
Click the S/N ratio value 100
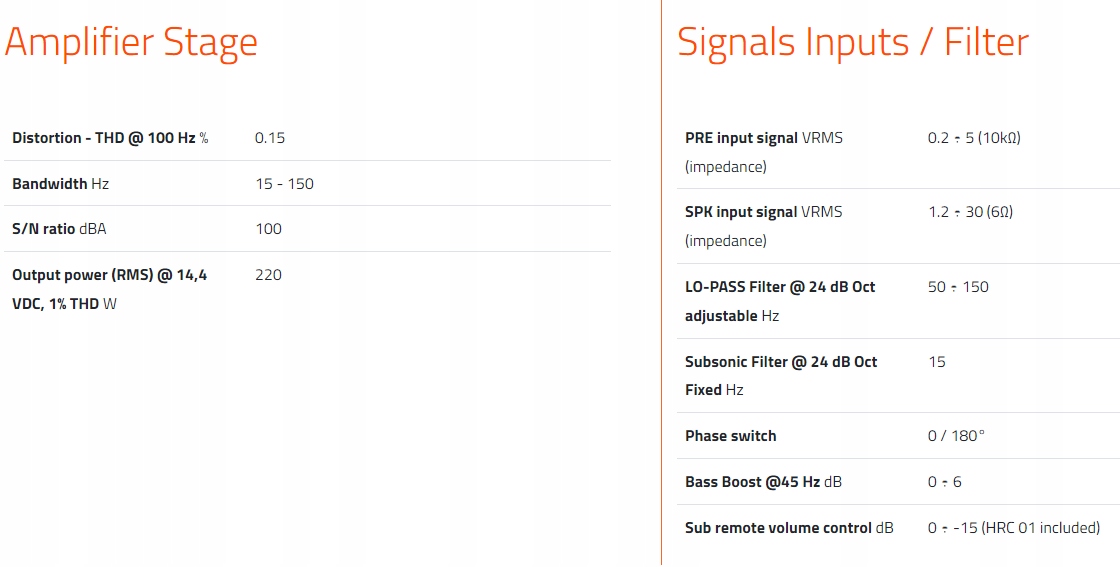[269, 229]
